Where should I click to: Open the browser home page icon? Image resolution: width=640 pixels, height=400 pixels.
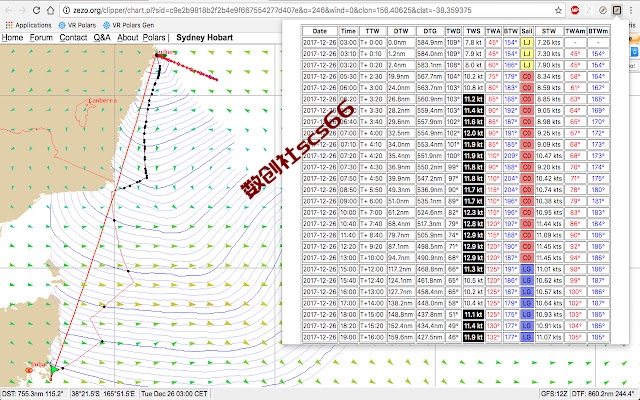(50, 11)
